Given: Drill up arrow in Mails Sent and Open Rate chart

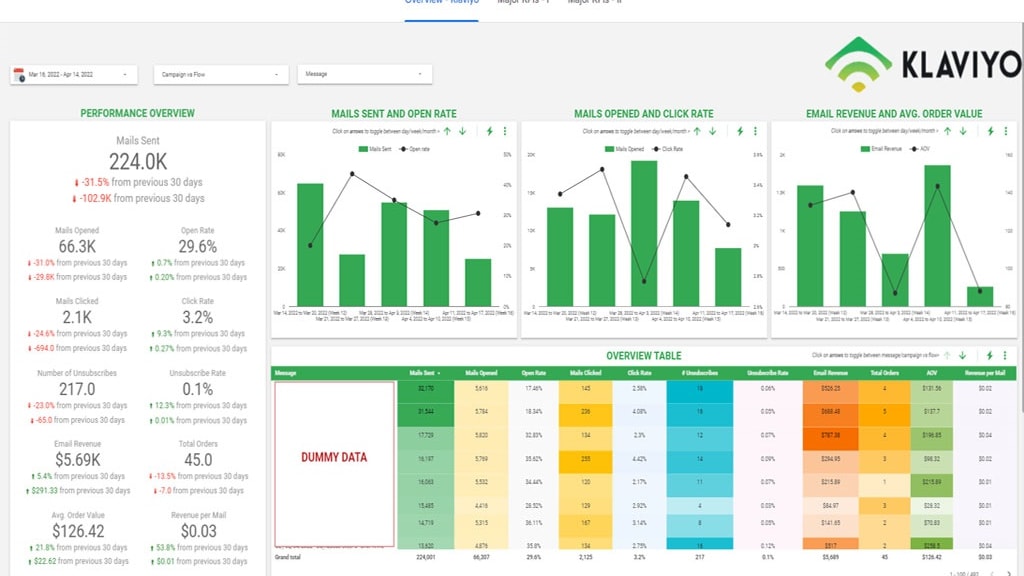Looking at the screenshot, I should pyautogui.click(x=447, y=131).
